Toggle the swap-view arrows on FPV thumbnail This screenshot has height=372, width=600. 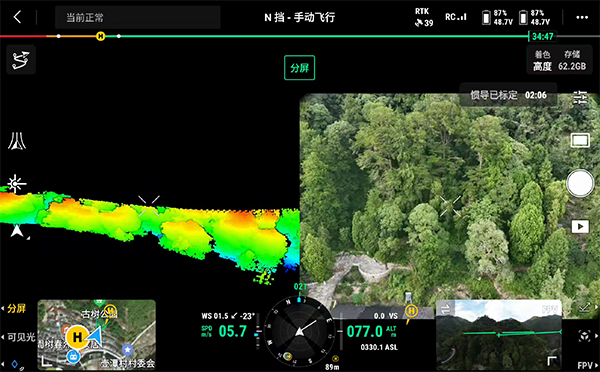[x=445, y=309]
